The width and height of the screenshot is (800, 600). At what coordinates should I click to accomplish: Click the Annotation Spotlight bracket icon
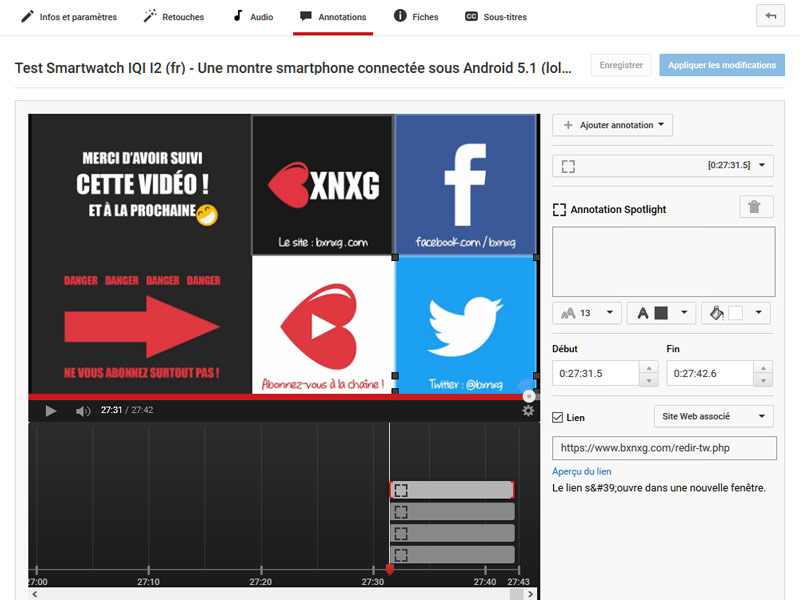click(559, 210)
